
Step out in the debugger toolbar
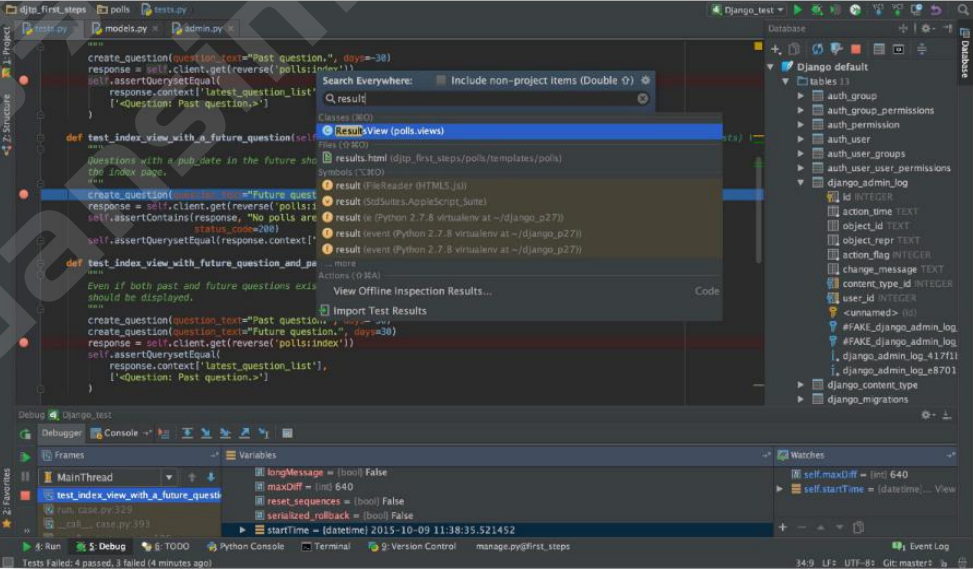click(244, 433)
